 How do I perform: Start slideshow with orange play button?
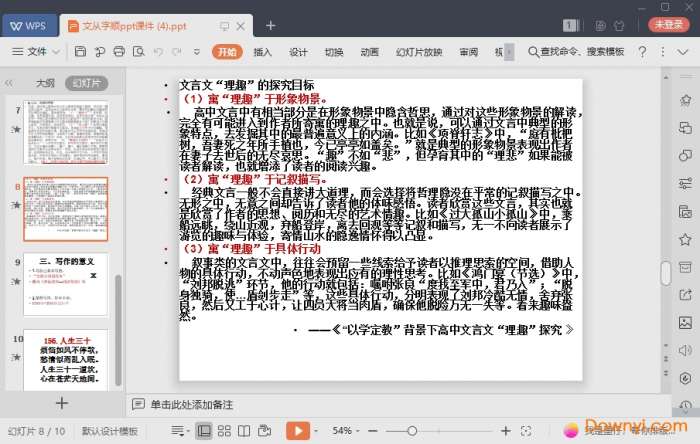297,430
